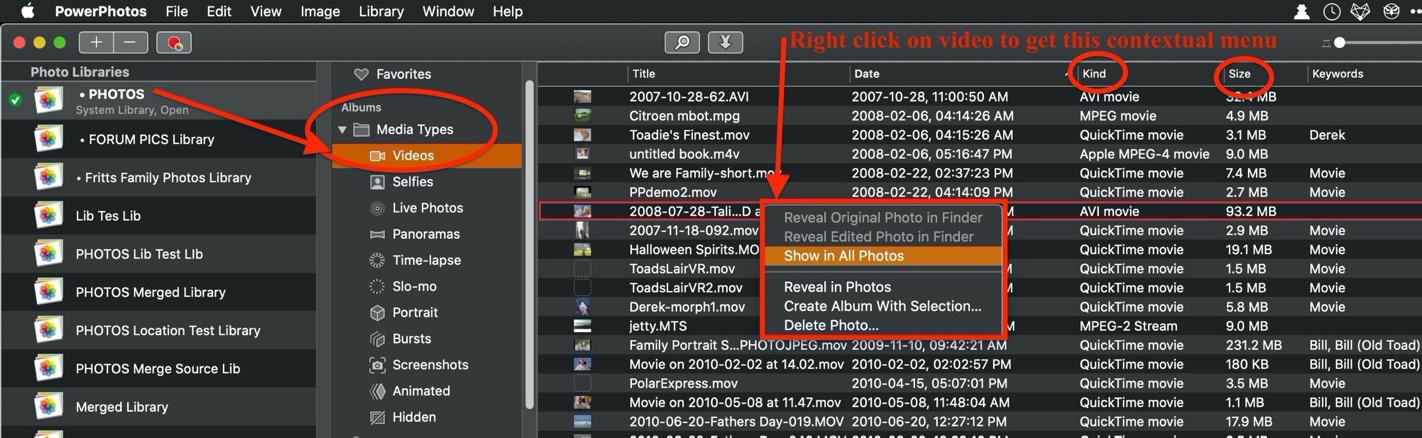Click thumbnail of 2007-10-28-62.AVI

pos(582,97)
